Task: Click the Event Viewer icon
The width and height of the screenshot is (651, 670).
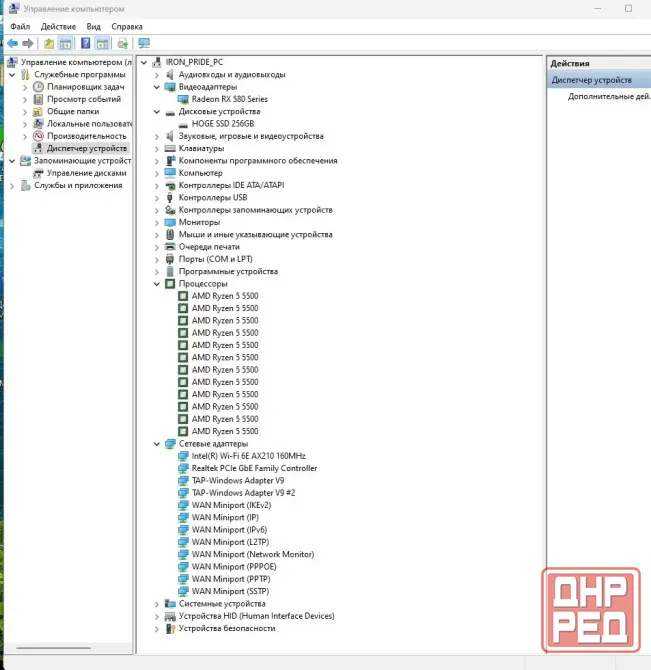Action: click(x=38, y=99)
